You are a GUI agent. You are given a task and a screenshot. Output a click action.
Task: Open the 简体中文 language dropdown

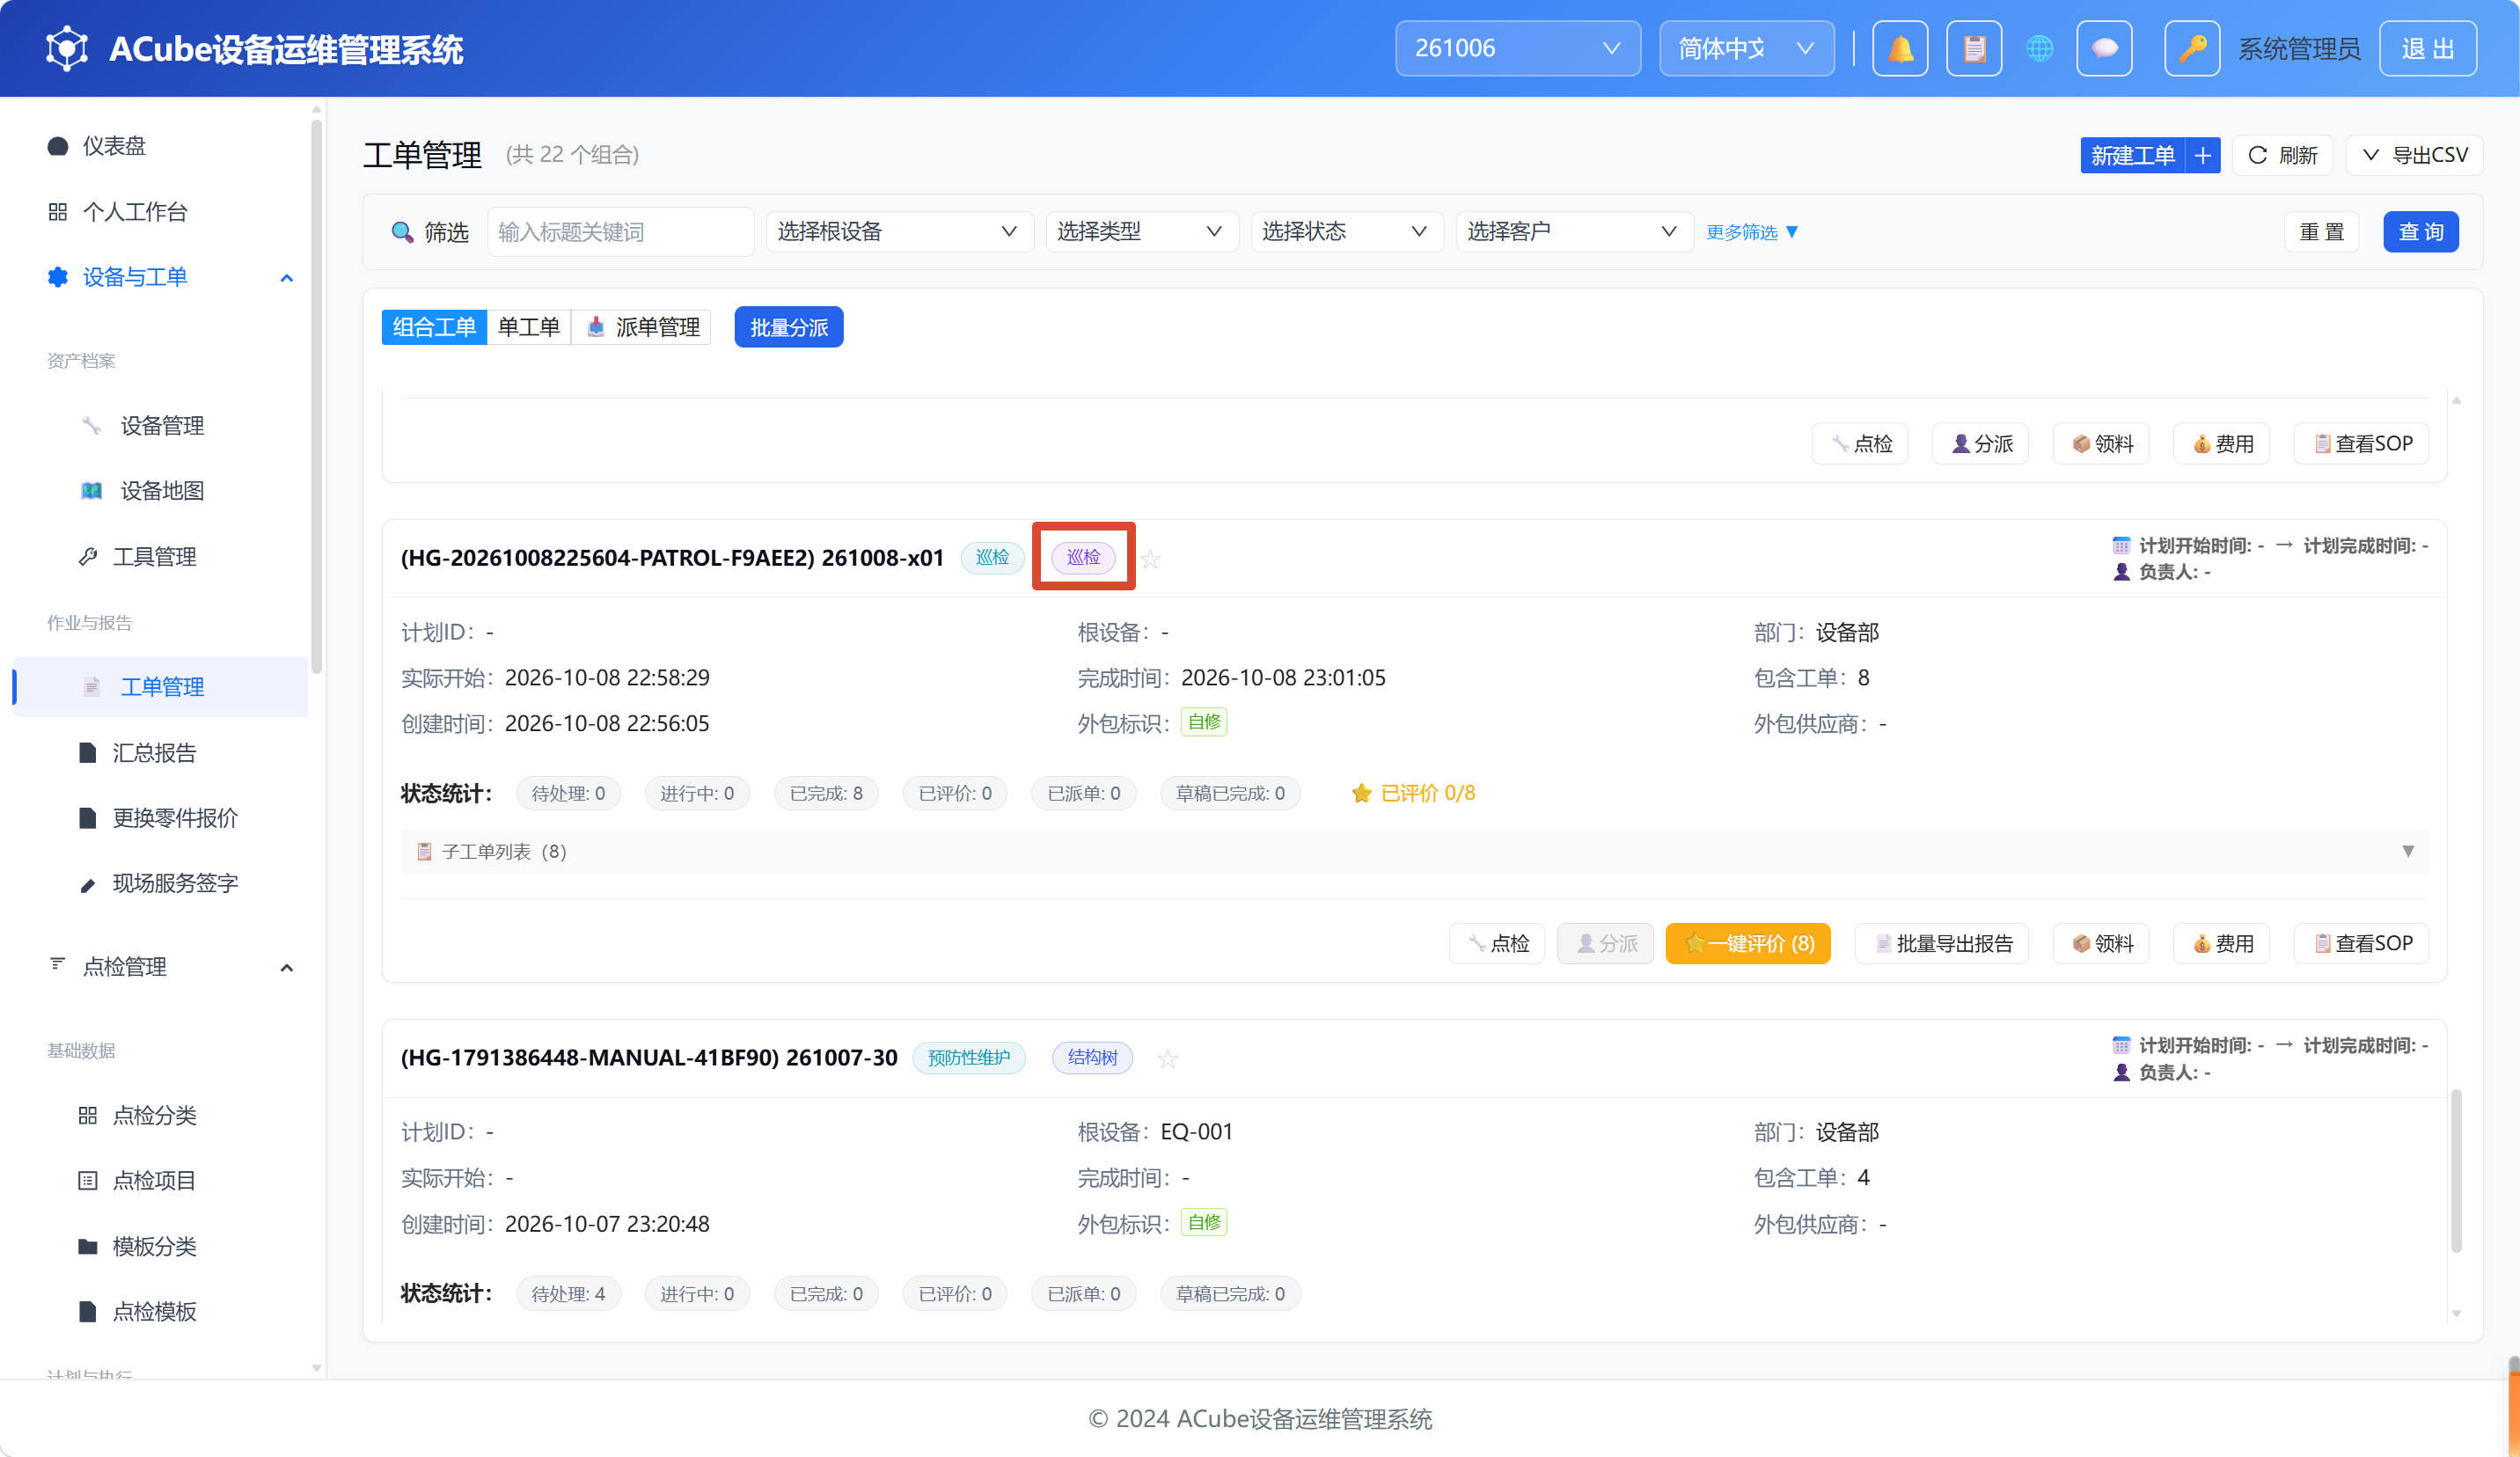1746,48
